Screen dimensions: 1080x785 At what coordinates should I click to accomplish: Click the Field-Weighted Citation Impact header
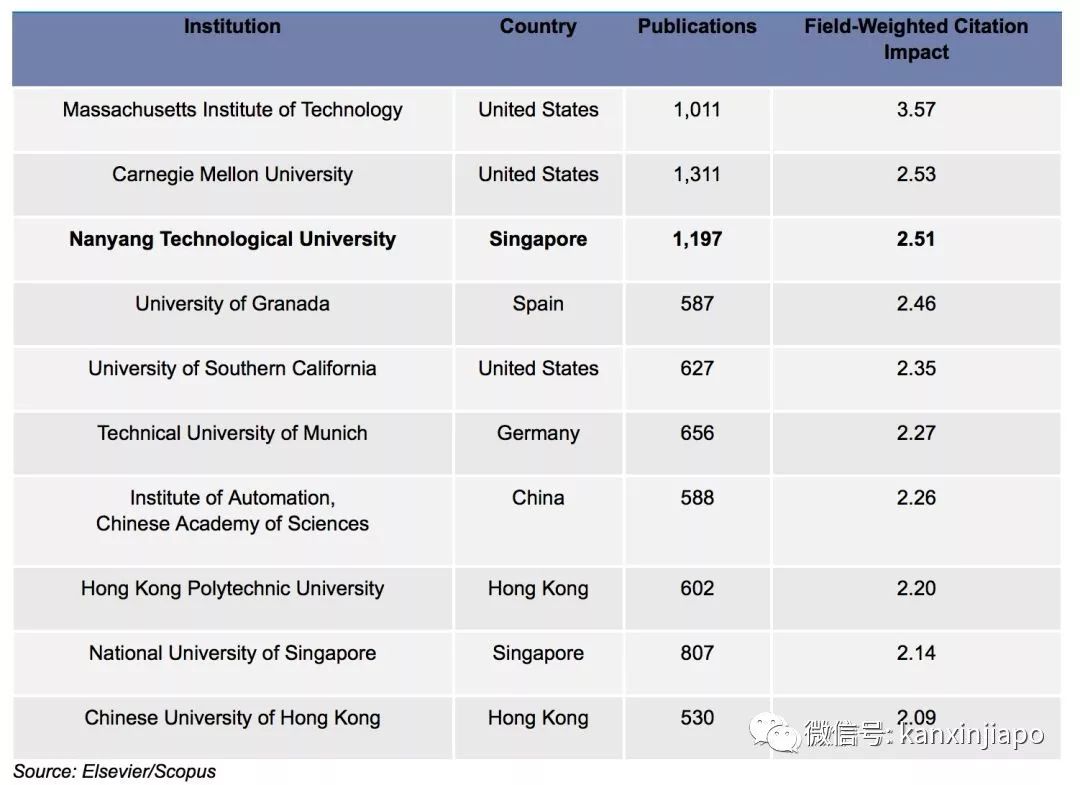[916, 40]
